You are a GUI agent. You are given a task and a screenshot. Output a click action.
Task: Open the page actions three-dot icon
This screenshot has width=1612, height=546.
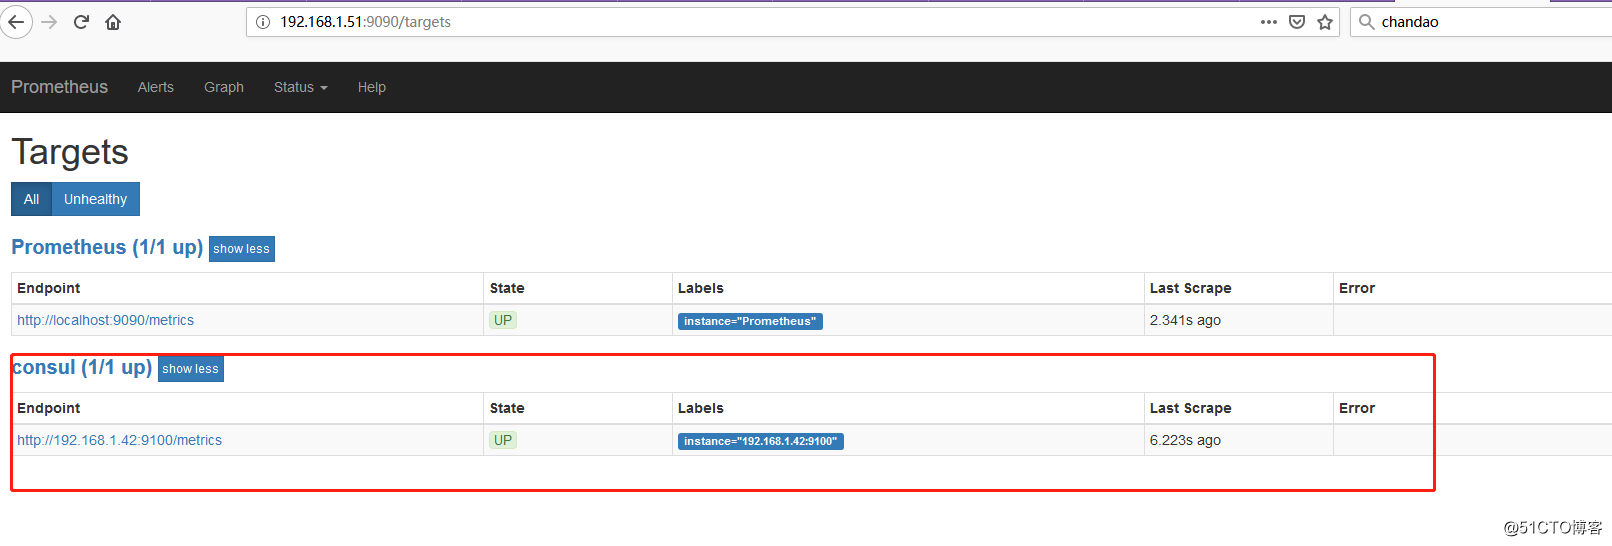pyautogui.click(x=1269, y=22)
